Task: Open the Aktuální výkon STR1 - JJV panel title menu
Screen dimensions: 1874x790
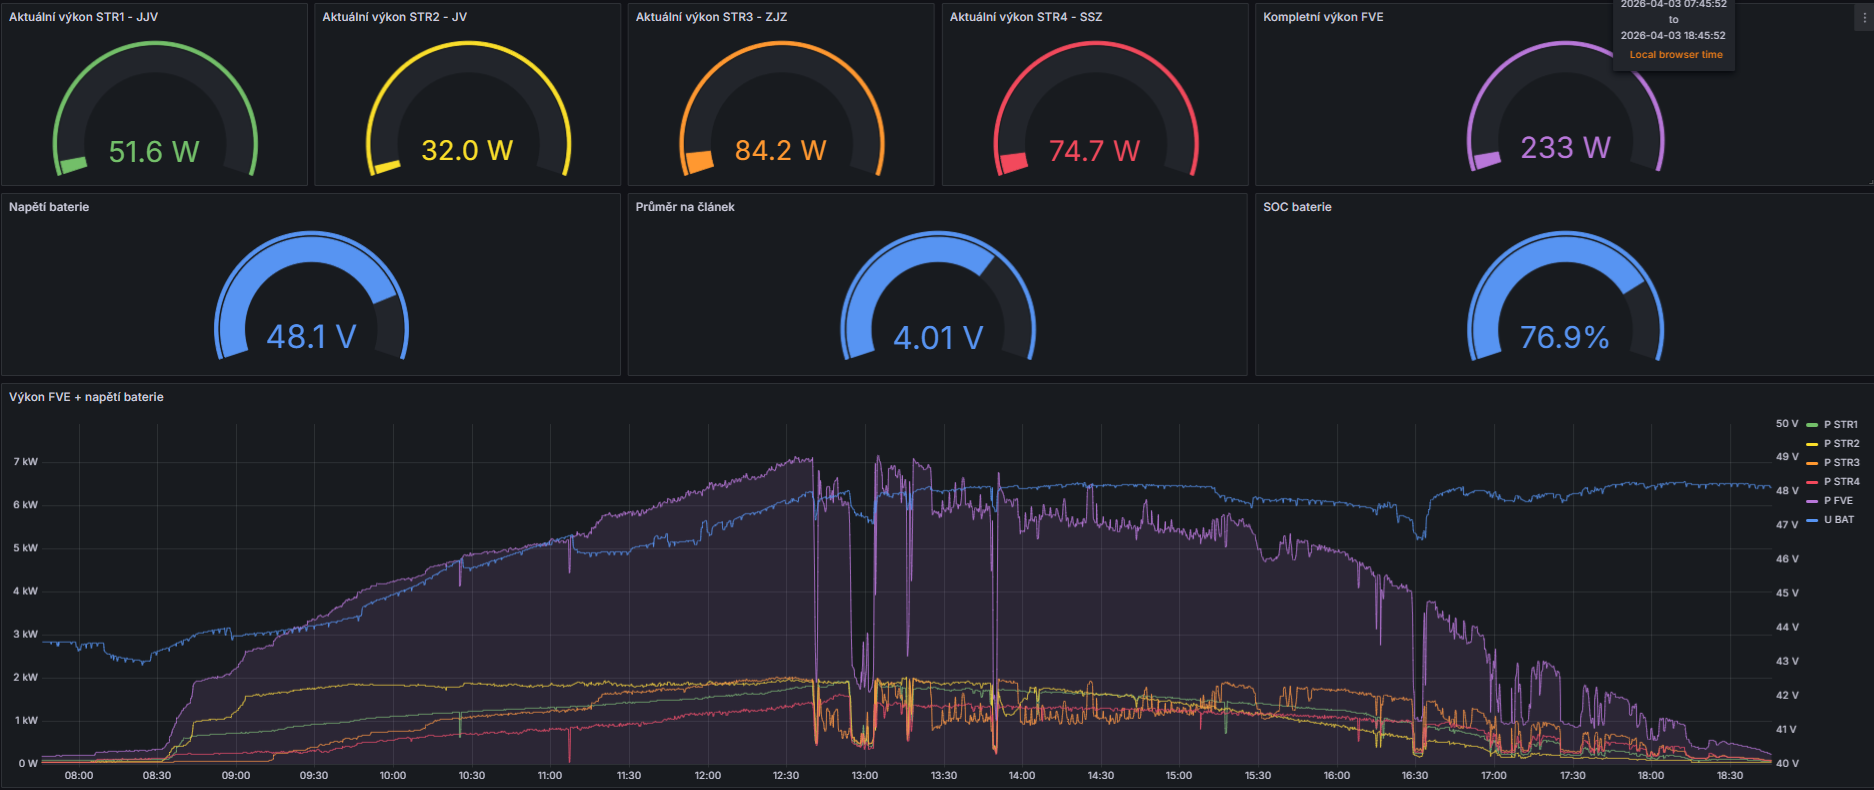Action: tap(84, 17)
